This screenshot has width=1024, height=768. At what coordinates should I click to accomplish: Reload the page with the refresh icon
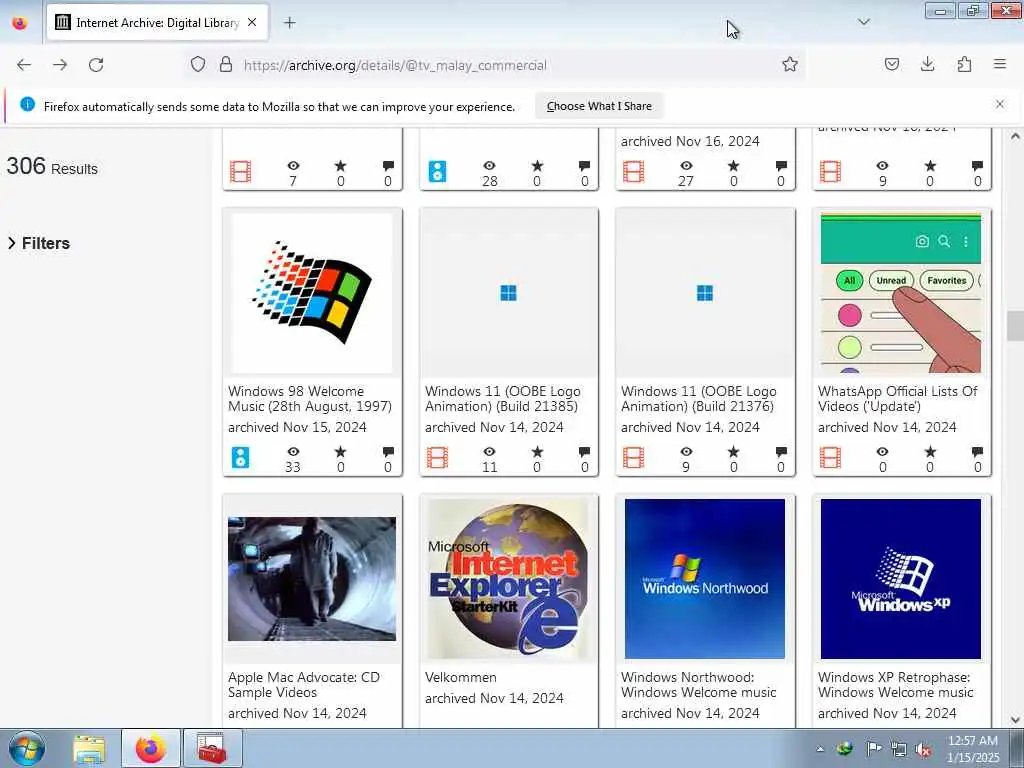coord(96,65)
